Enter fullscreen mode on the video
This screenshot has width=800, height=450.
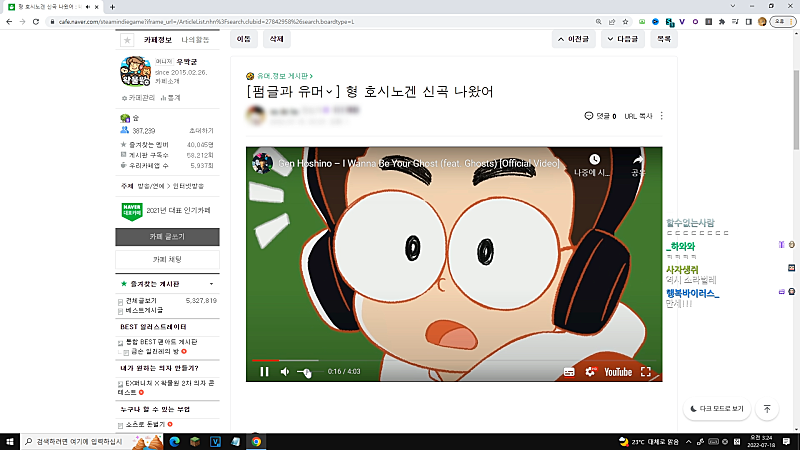[x=646, y=372]
